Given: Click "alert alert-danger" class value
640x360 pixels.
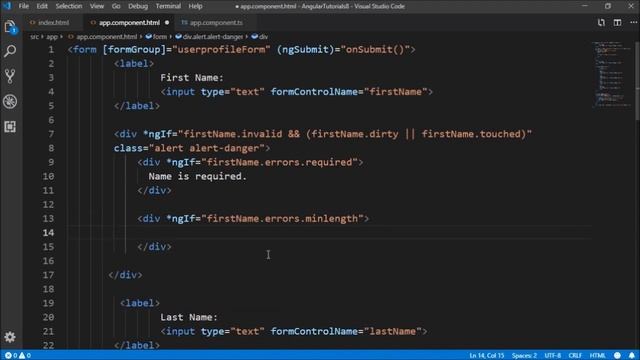Looking at the screenshot, I should pos(207,148).
